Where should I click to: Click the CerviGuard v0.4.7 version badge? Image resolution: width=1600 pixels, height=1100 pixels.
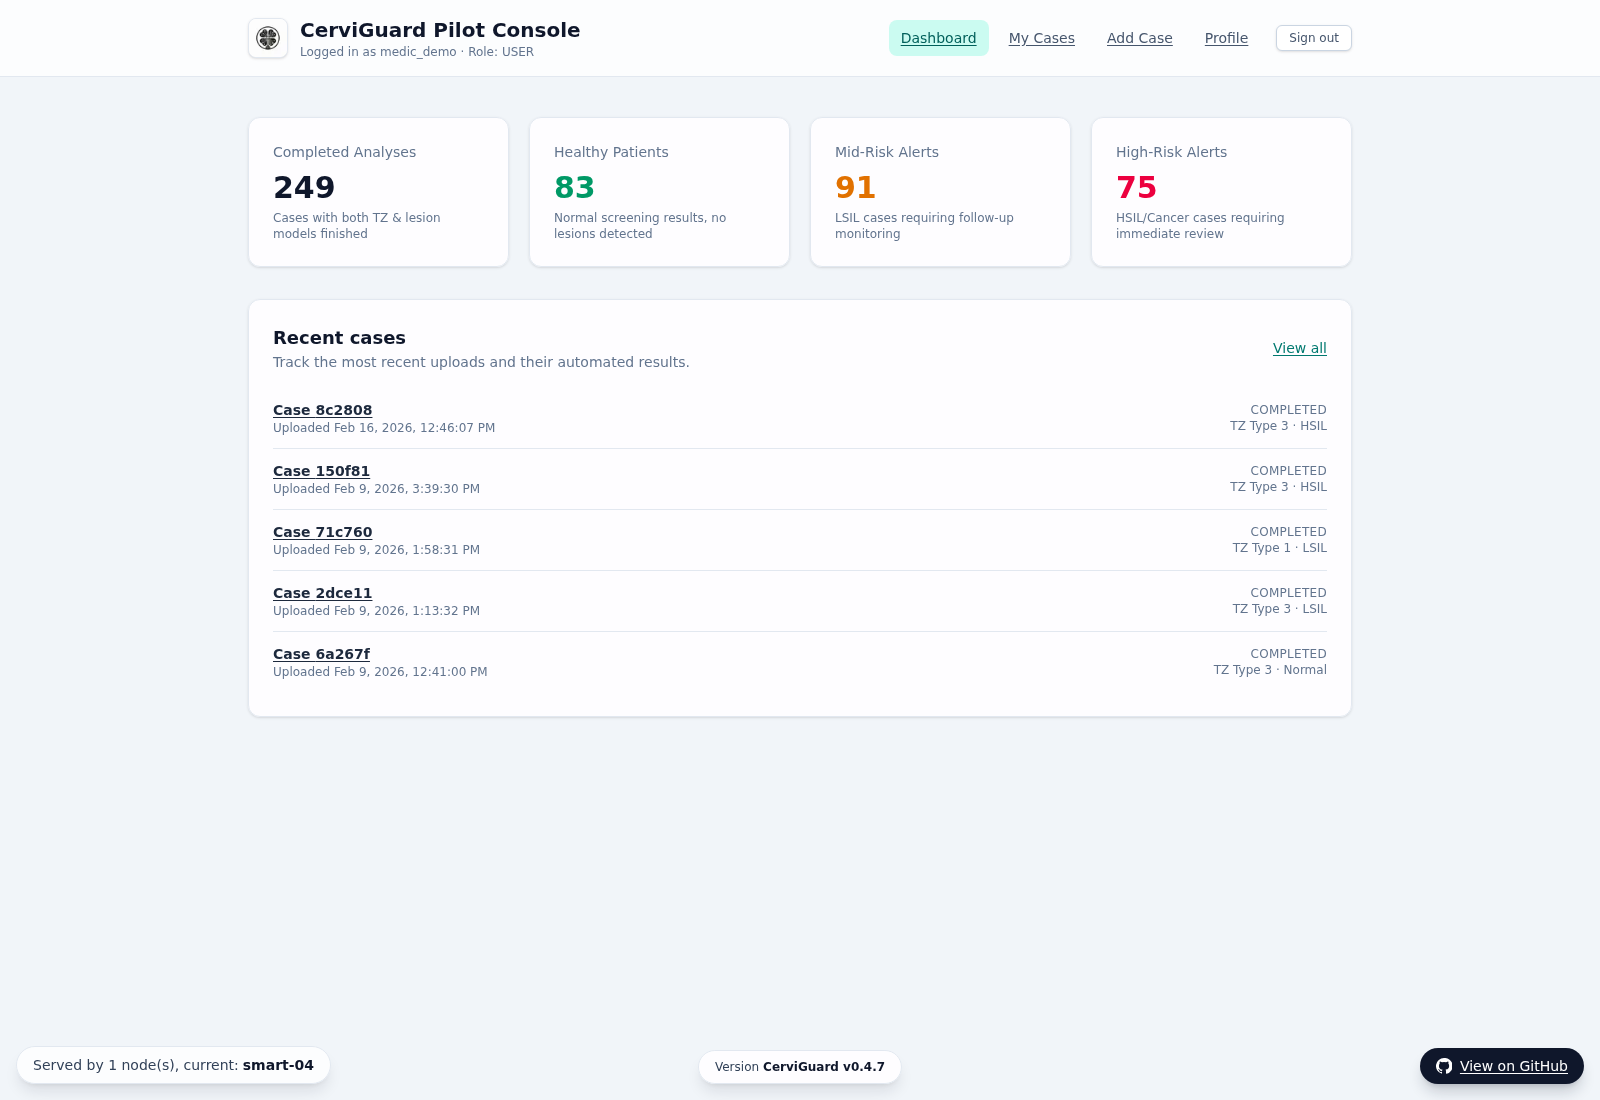[799, 1066]
